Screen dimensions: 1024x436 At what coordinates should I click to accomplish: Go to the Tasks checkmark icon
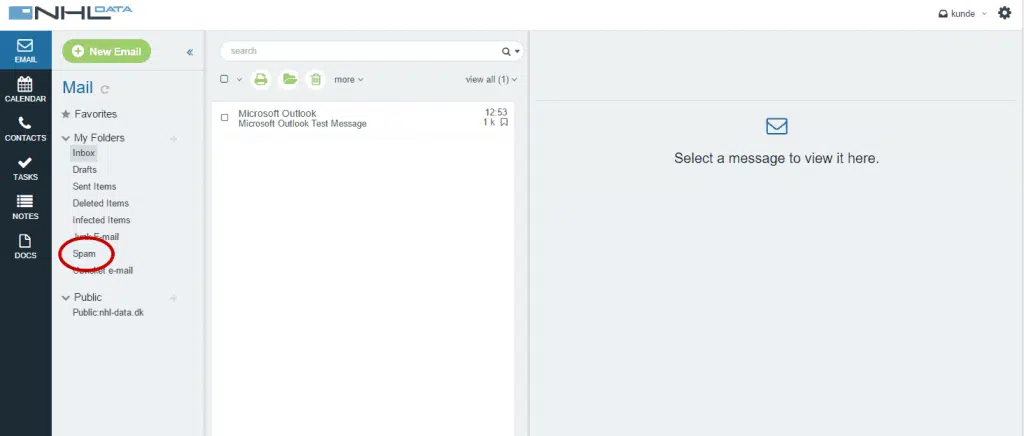(x=25, y=168)
